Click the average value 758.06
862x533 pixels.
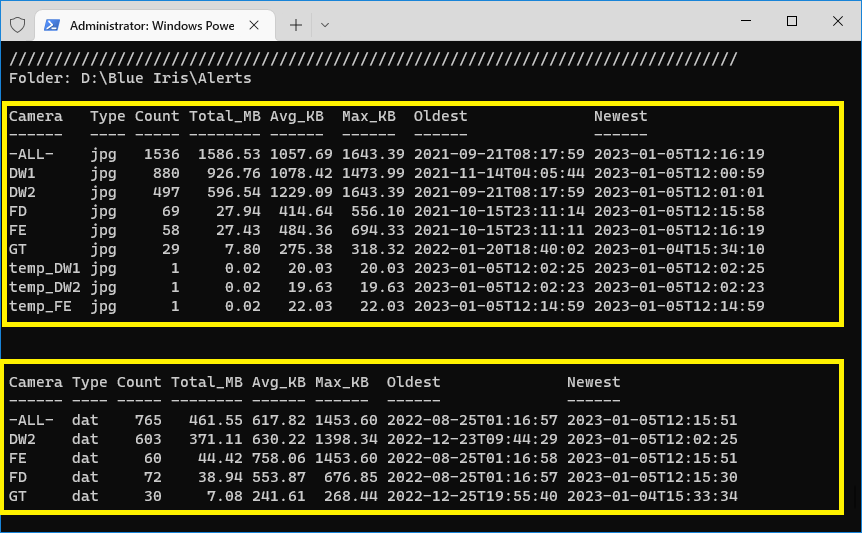click(x=279, y=458)
